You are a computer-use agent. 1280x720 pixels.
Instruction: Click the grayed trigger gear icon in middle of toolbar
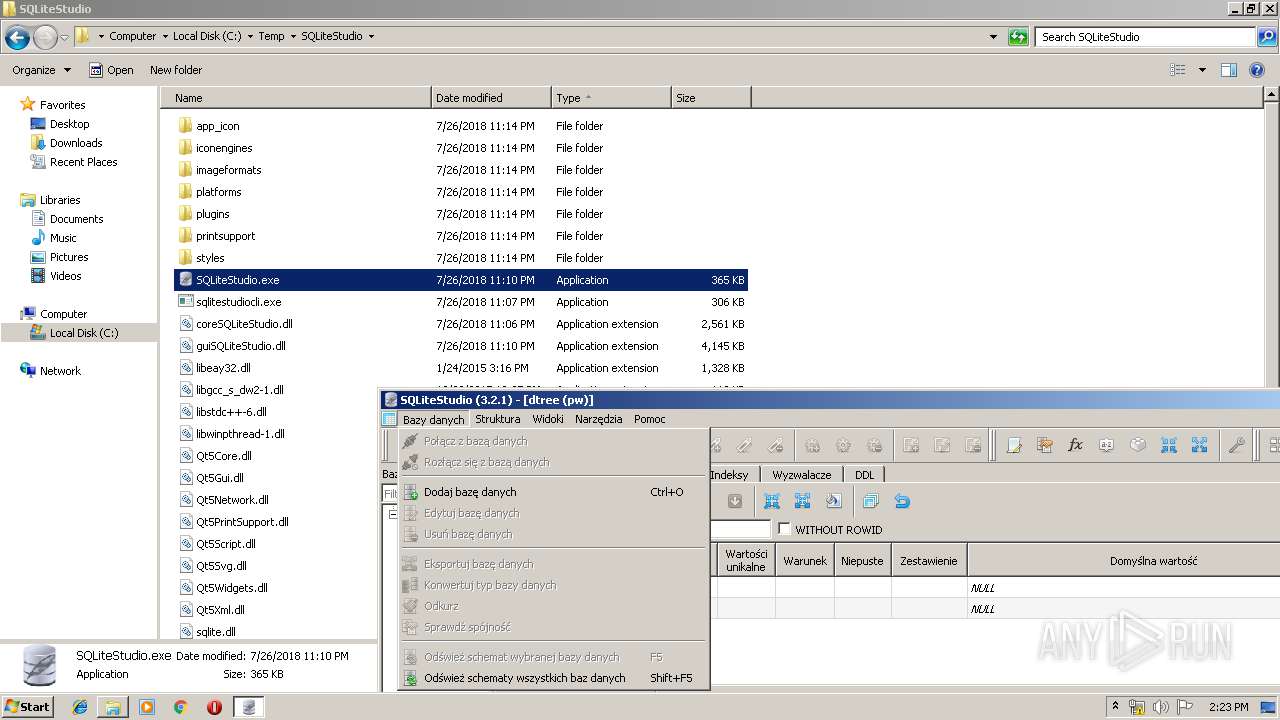[844, 445]
